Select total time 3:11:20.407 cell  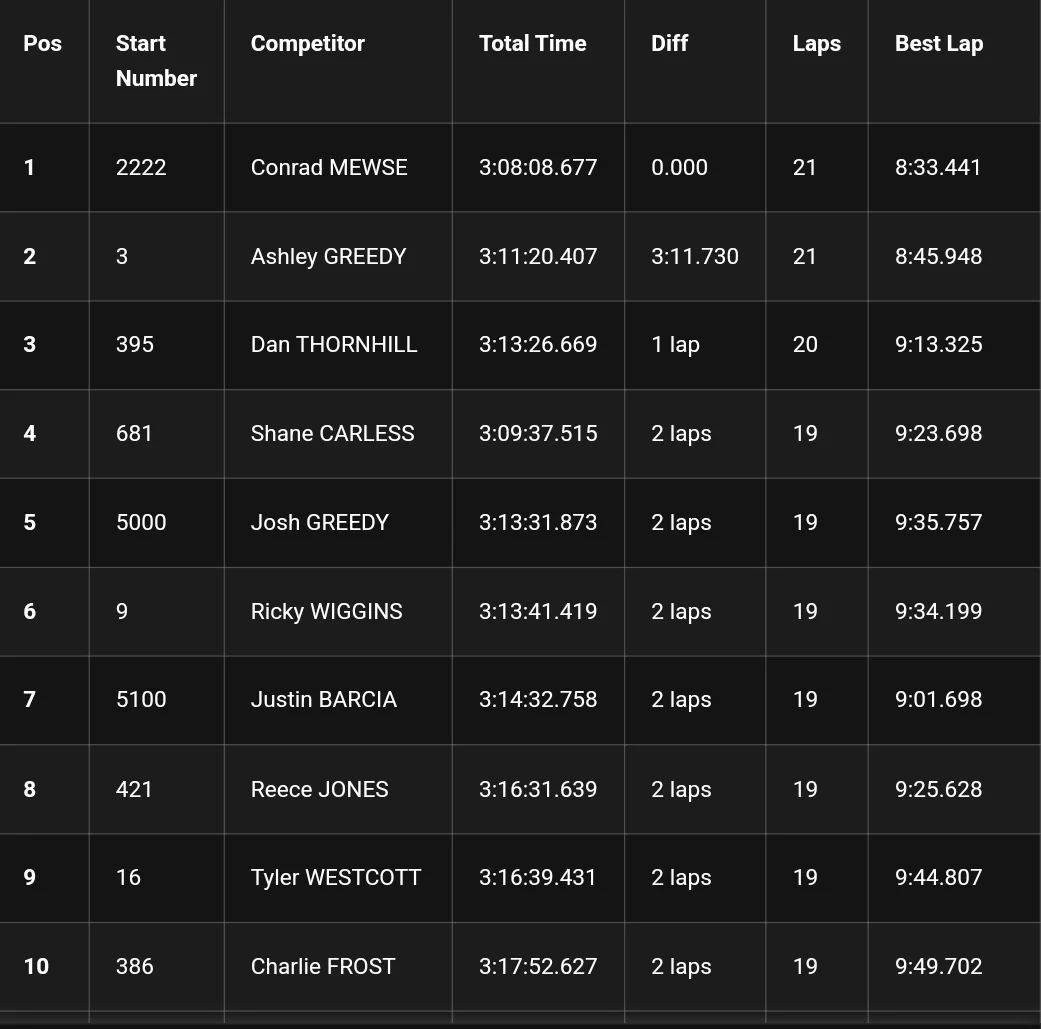[x=537, y=257]
